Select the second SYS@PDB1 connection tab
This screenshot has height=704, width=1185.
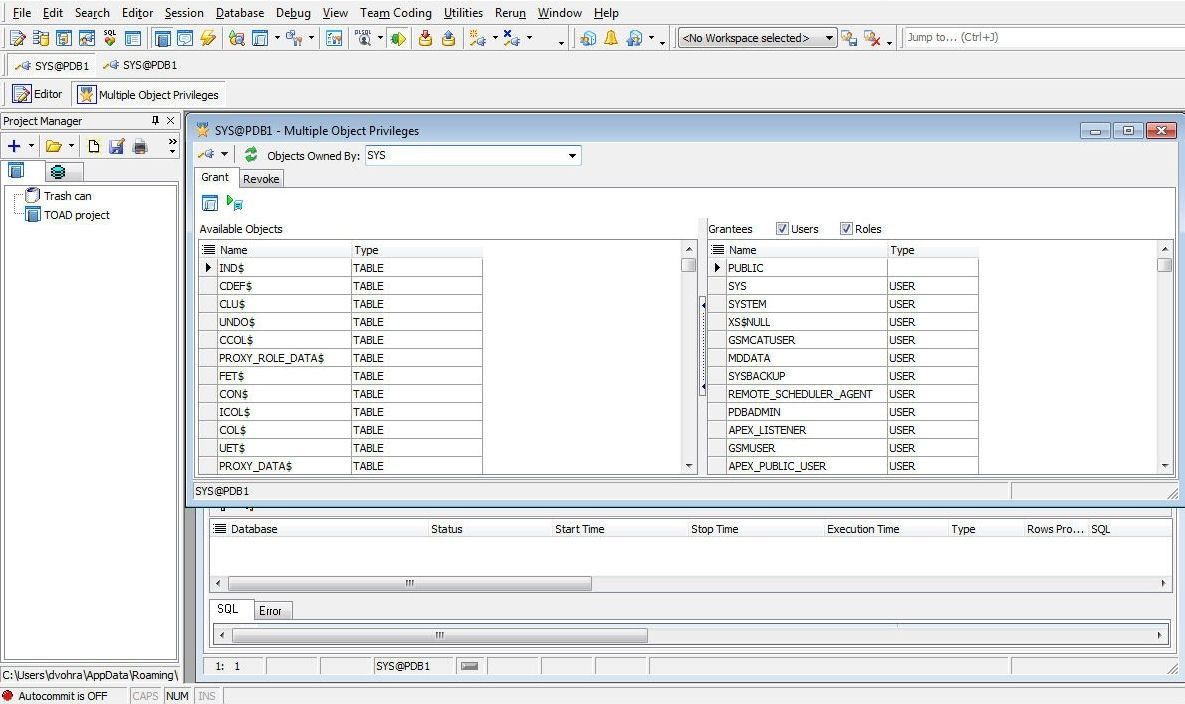[x=141, y=65]
